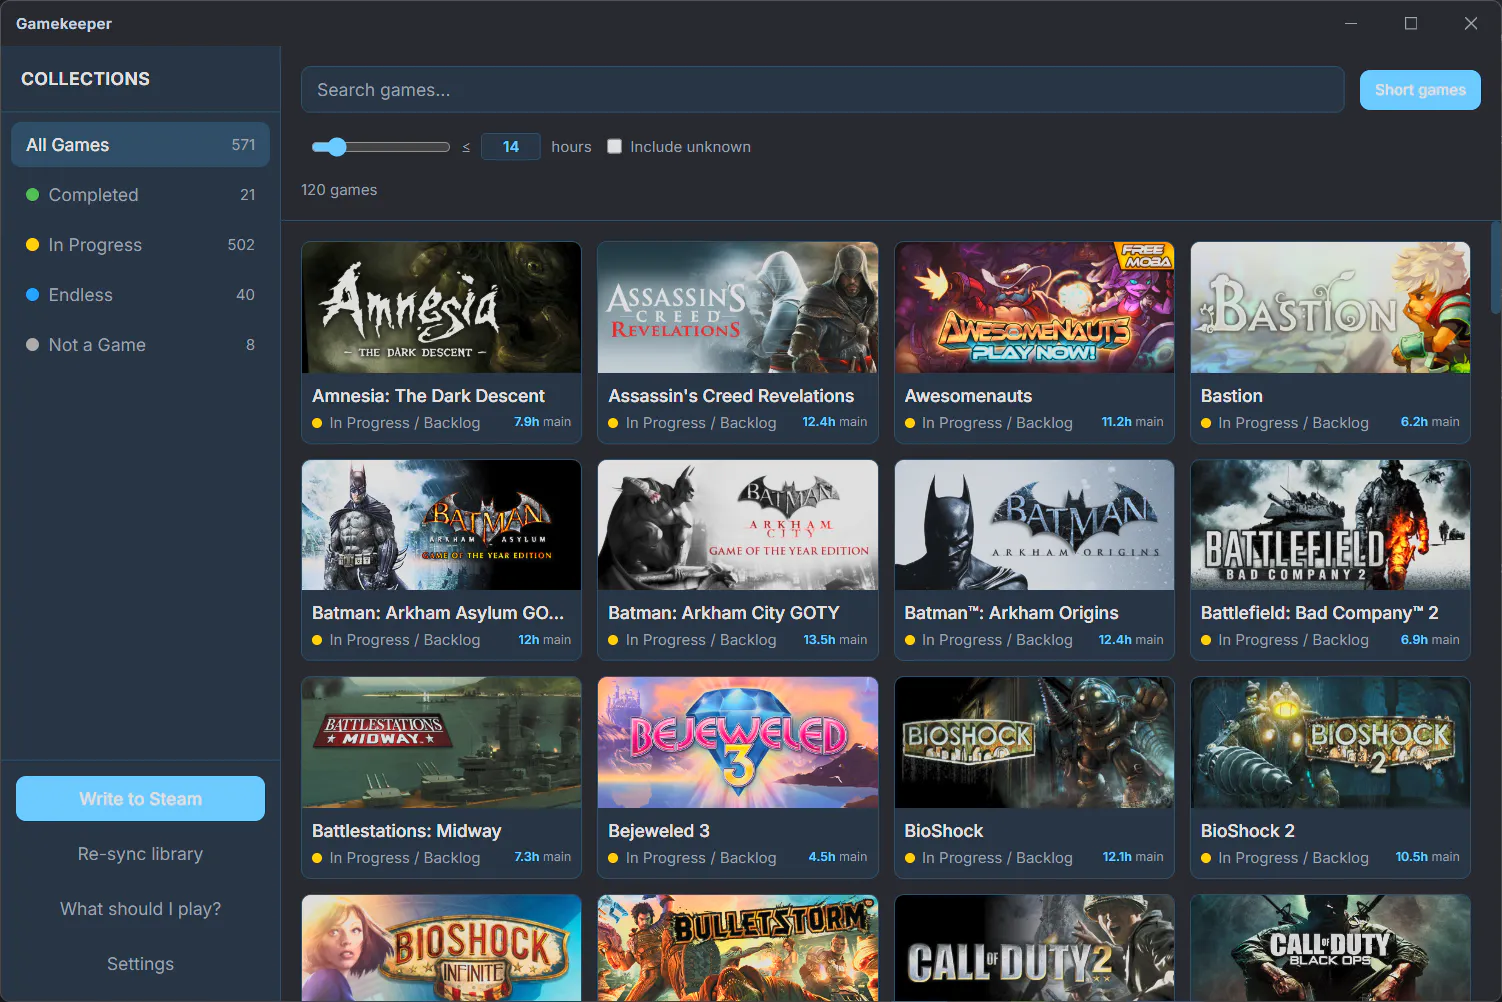Click the Battlestations: Midway title
1502x1002 pixels.
click(x=406, y=831)
